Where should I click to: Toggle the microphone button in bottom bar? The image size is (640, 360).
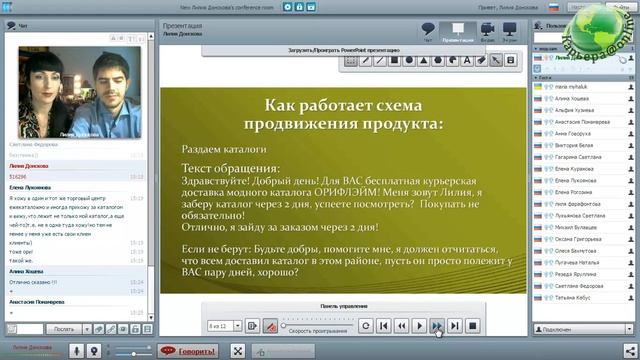click(76, 351)
